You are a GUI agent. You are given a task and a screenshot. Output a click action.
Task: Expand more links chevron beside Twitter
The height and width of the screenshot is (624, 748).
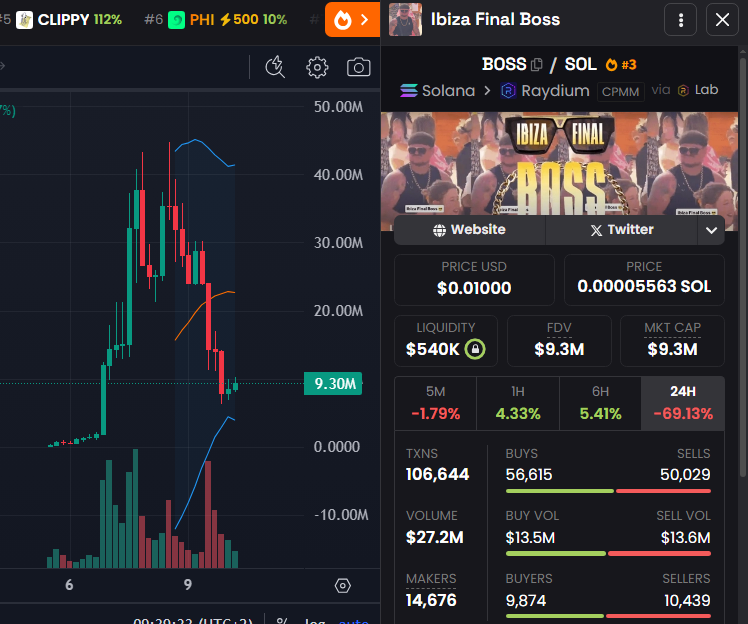click(x=711, y=230)
